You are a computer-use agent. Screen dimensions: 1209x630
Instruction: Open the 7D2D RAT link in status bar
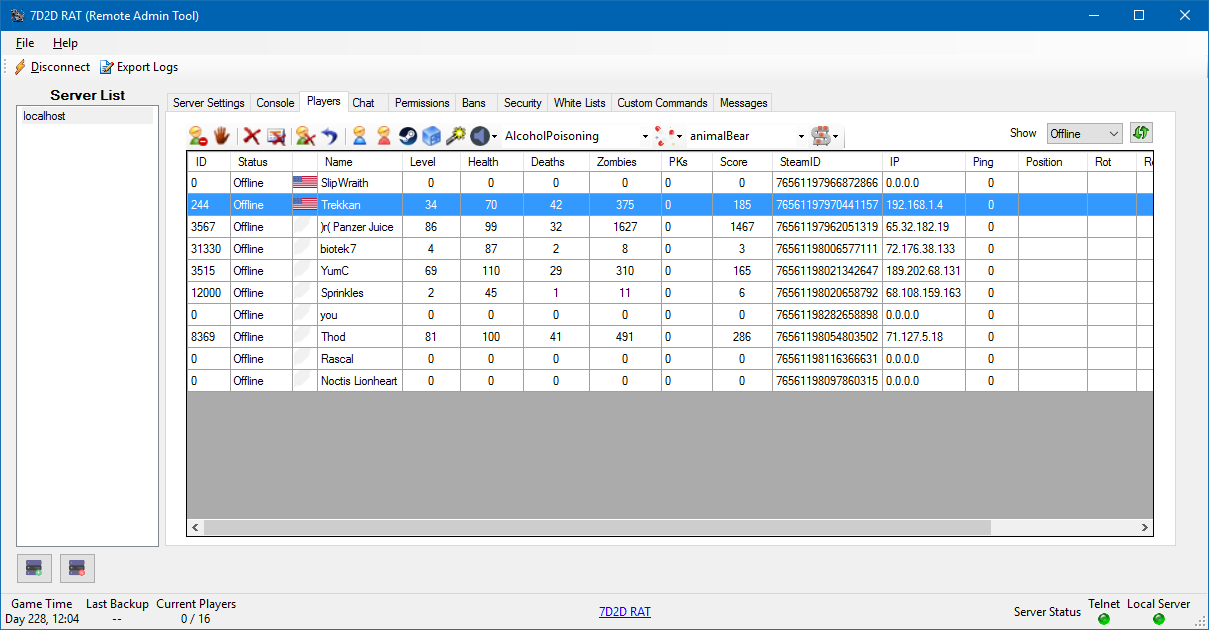tap(624, 611)
